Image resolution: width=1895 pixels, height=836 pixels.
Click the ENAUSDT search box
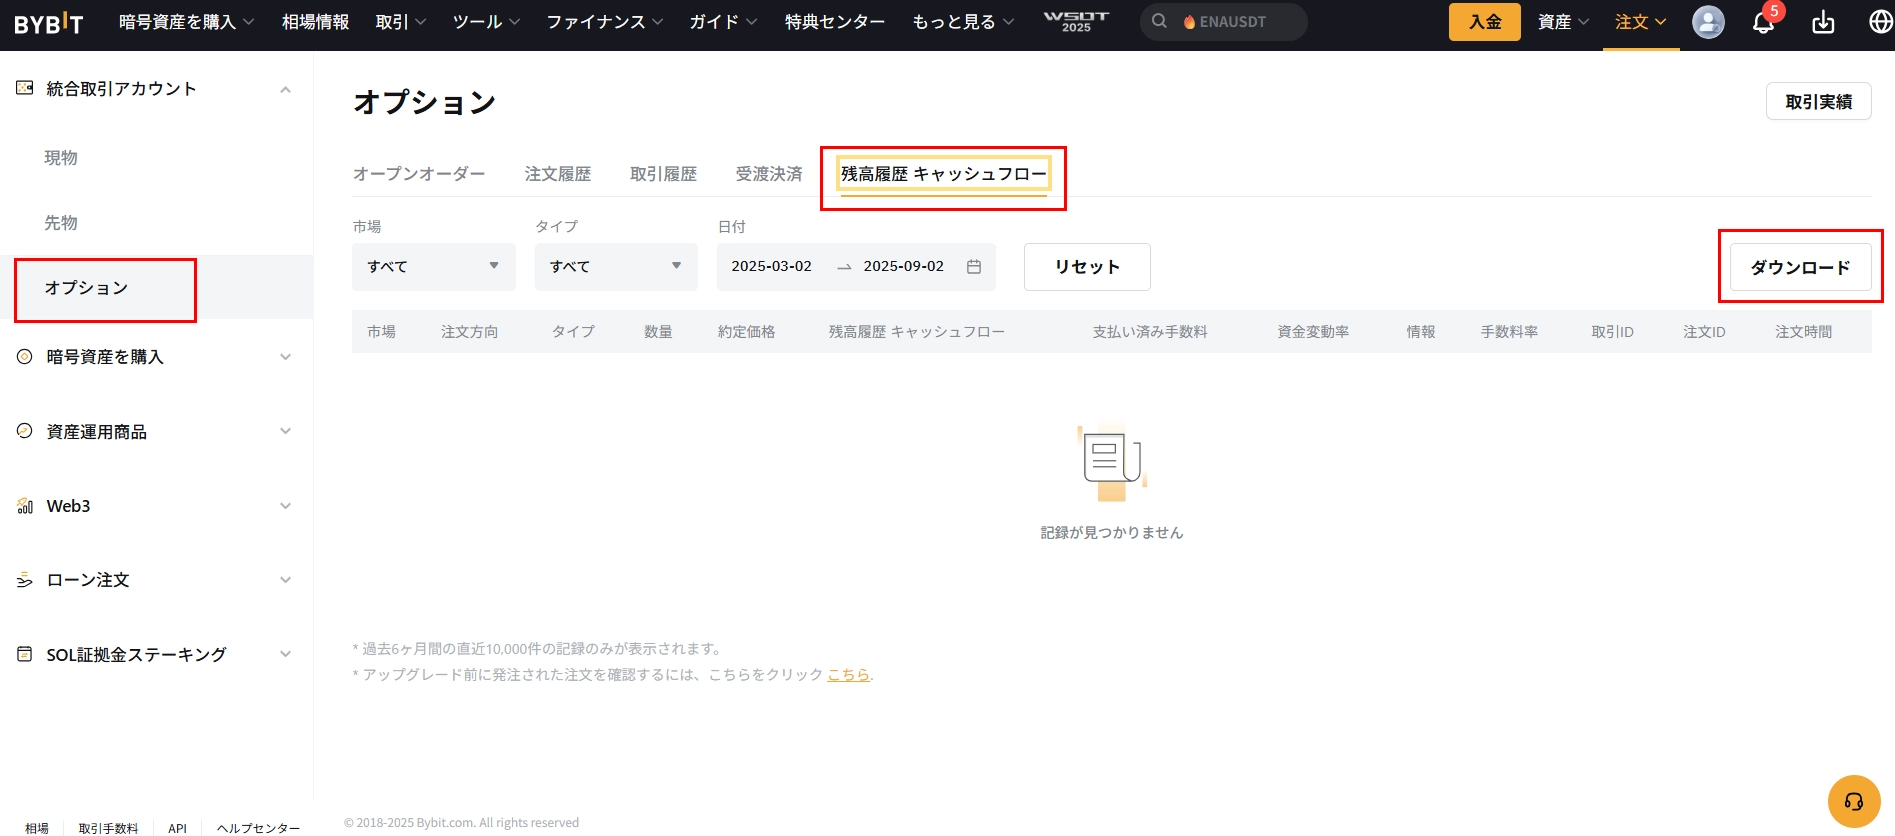click(x=1224, y=22)
